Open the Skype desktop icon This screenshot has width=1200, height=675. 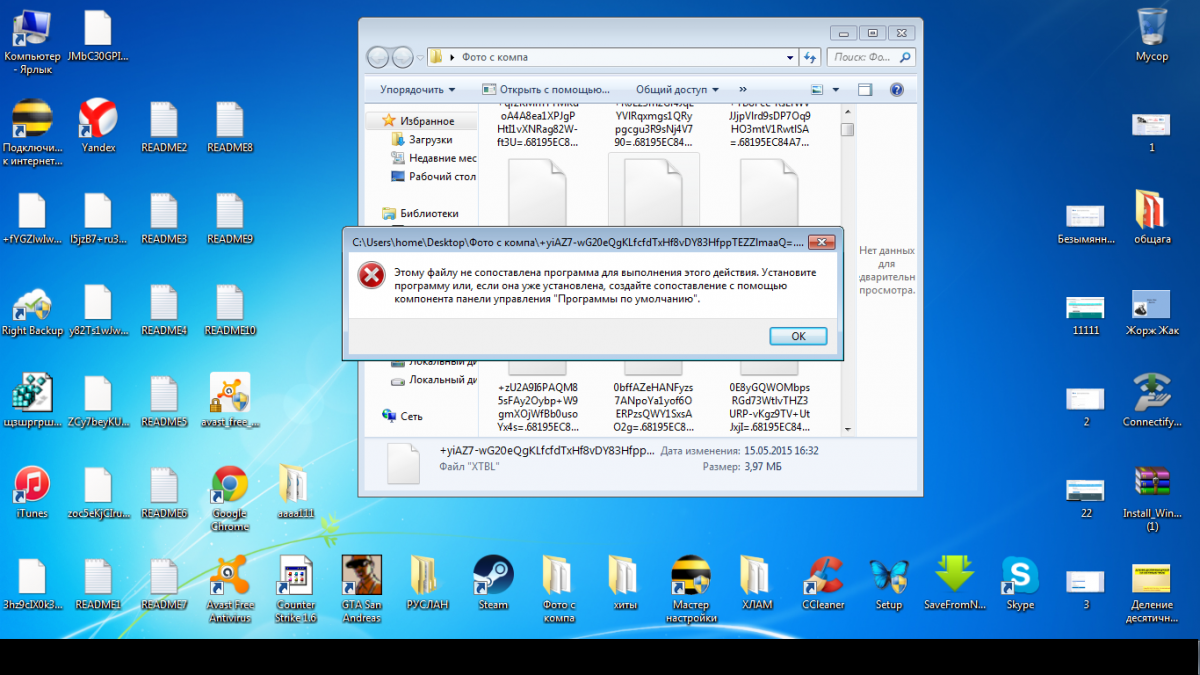(1020, 576)
